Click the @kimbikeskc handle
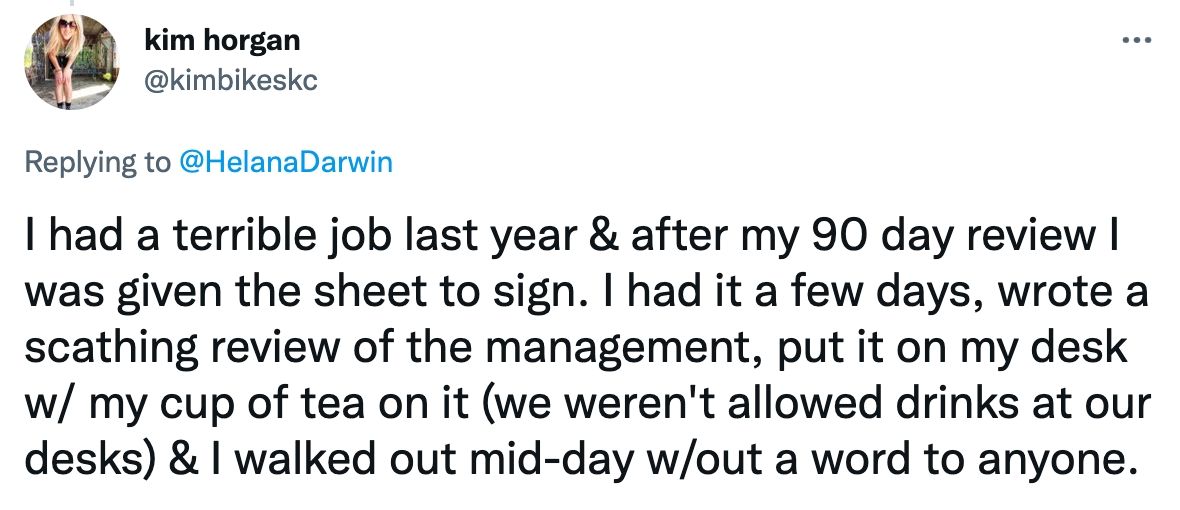Screen dimensions: 1180x510 [x=231, y=81]
